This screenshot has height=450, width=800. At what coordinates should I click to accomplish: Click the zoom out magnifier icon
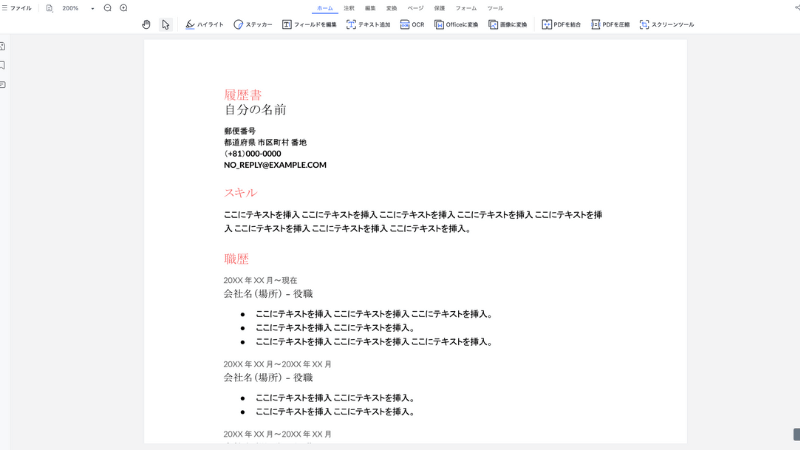tap(108, 8)
